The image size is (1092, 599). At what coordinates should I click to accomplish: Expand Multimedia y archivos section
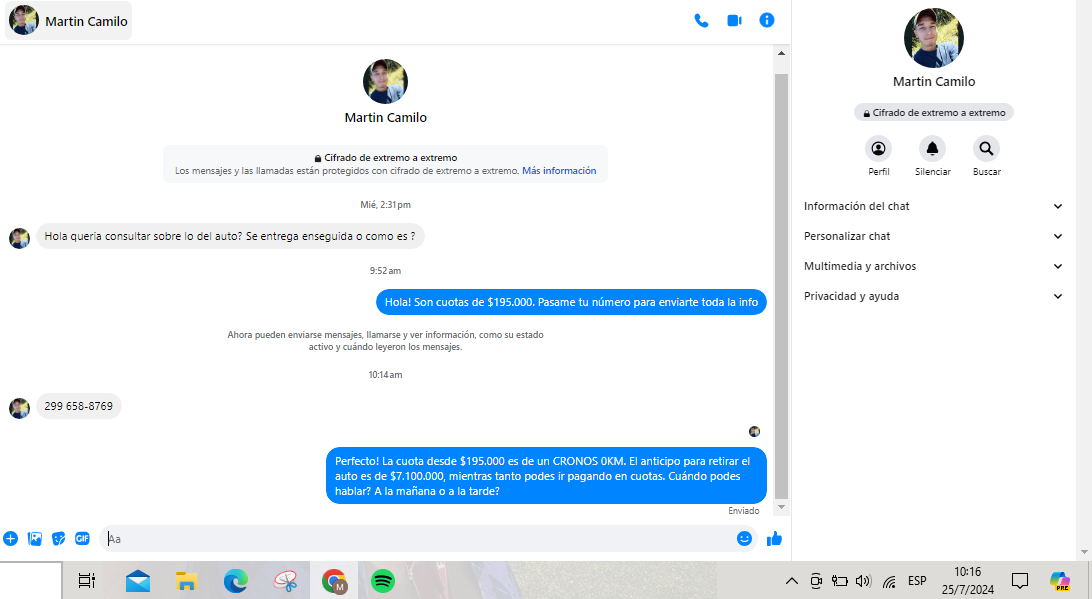point(933,266)
